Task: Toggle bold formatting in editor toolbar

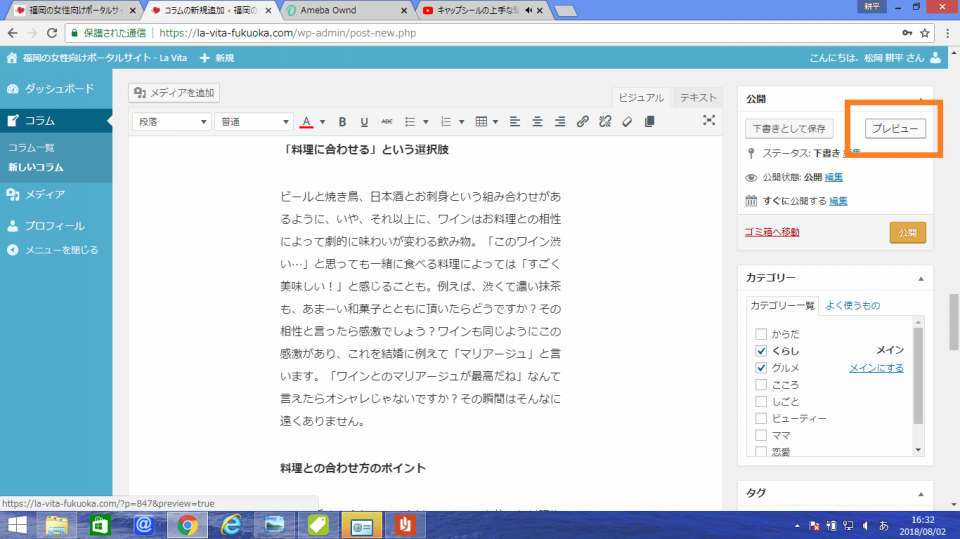Action: 342,121
